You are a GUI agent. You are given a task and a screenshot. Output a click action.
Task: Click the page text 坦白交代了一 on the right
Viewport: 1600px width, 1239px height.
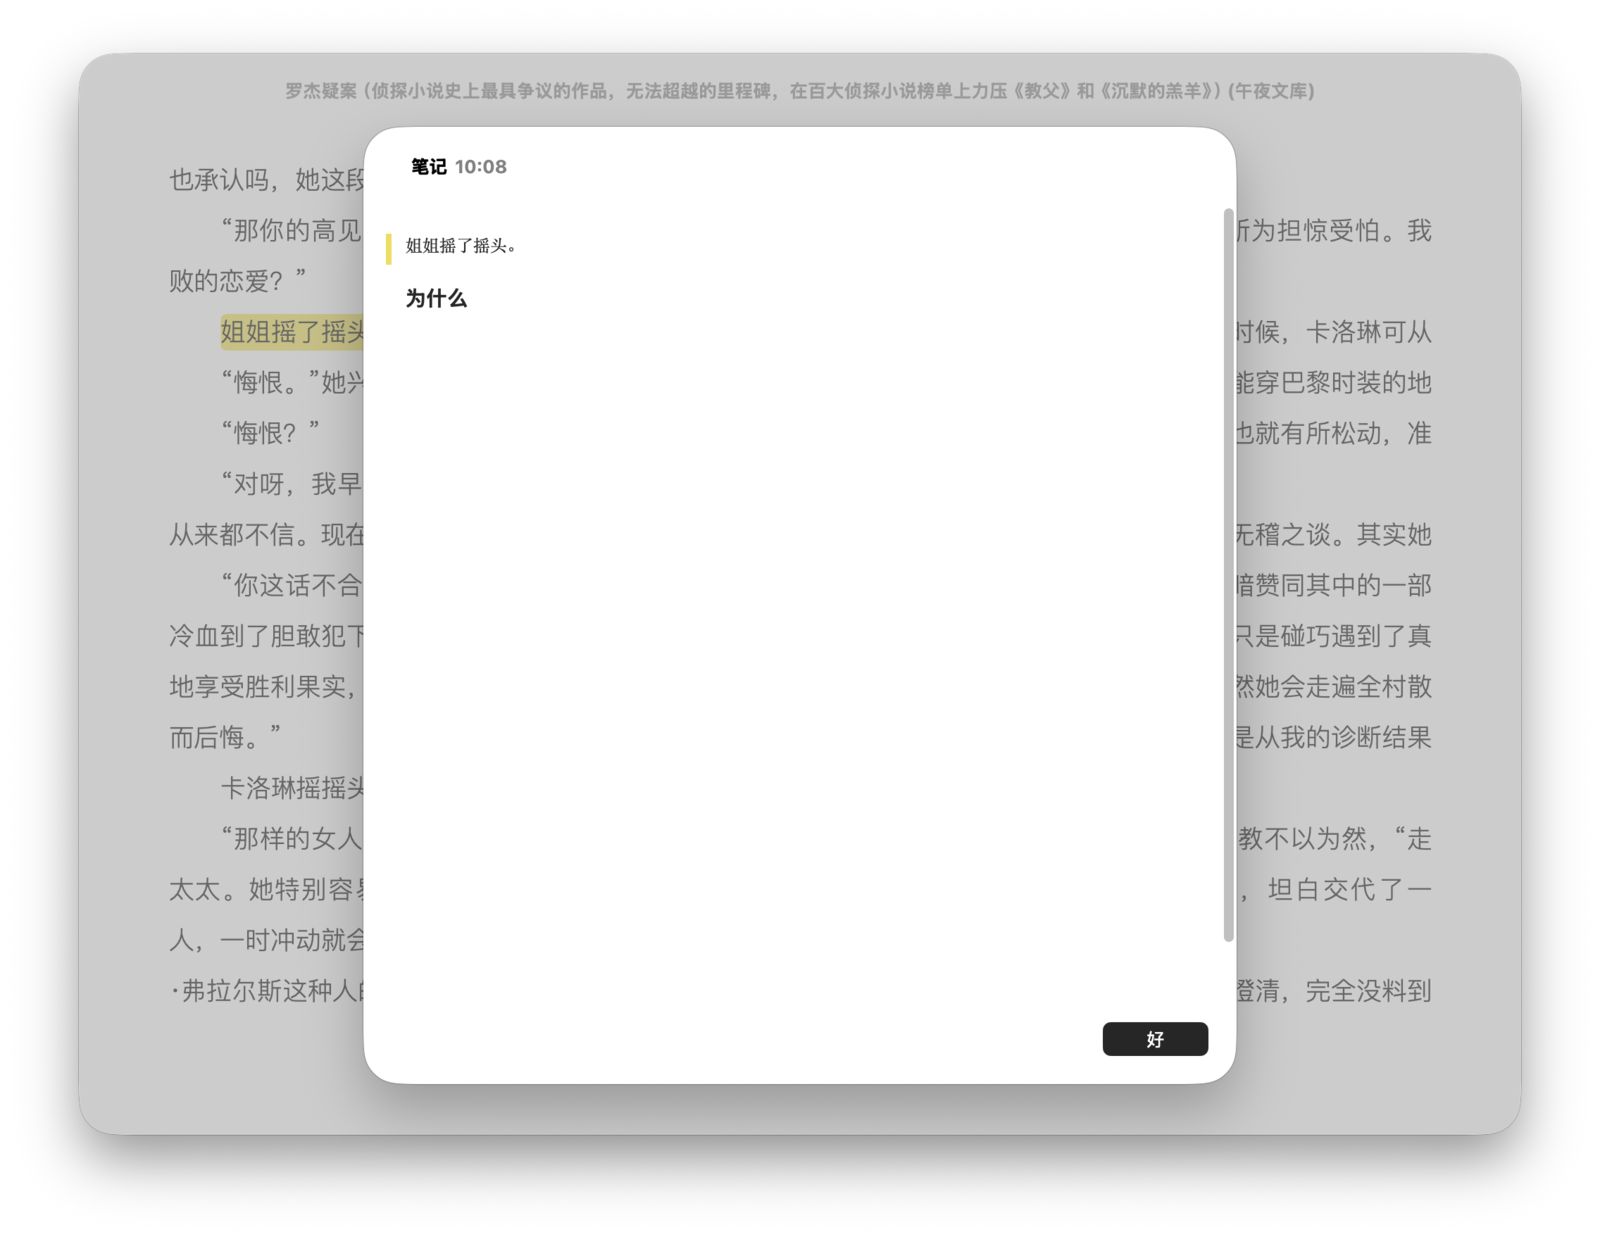coord(1348,889)
